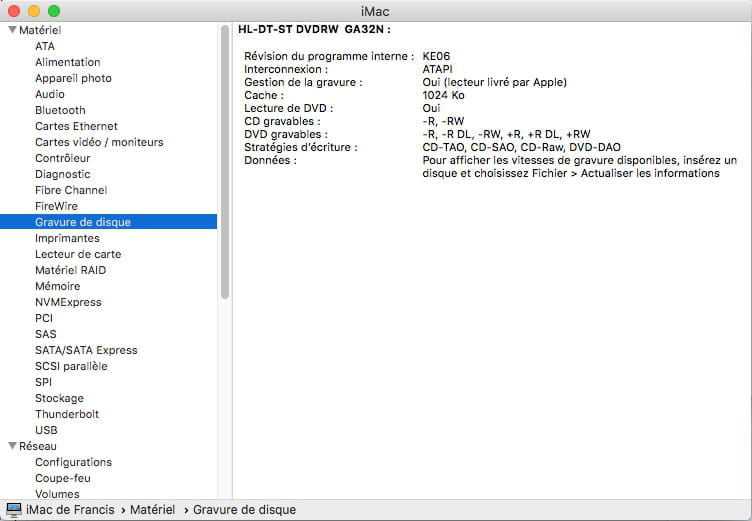Click the sidebar vertical scrollbar
This screenshot has height=521, width=752.
click(x=225, y=162)
